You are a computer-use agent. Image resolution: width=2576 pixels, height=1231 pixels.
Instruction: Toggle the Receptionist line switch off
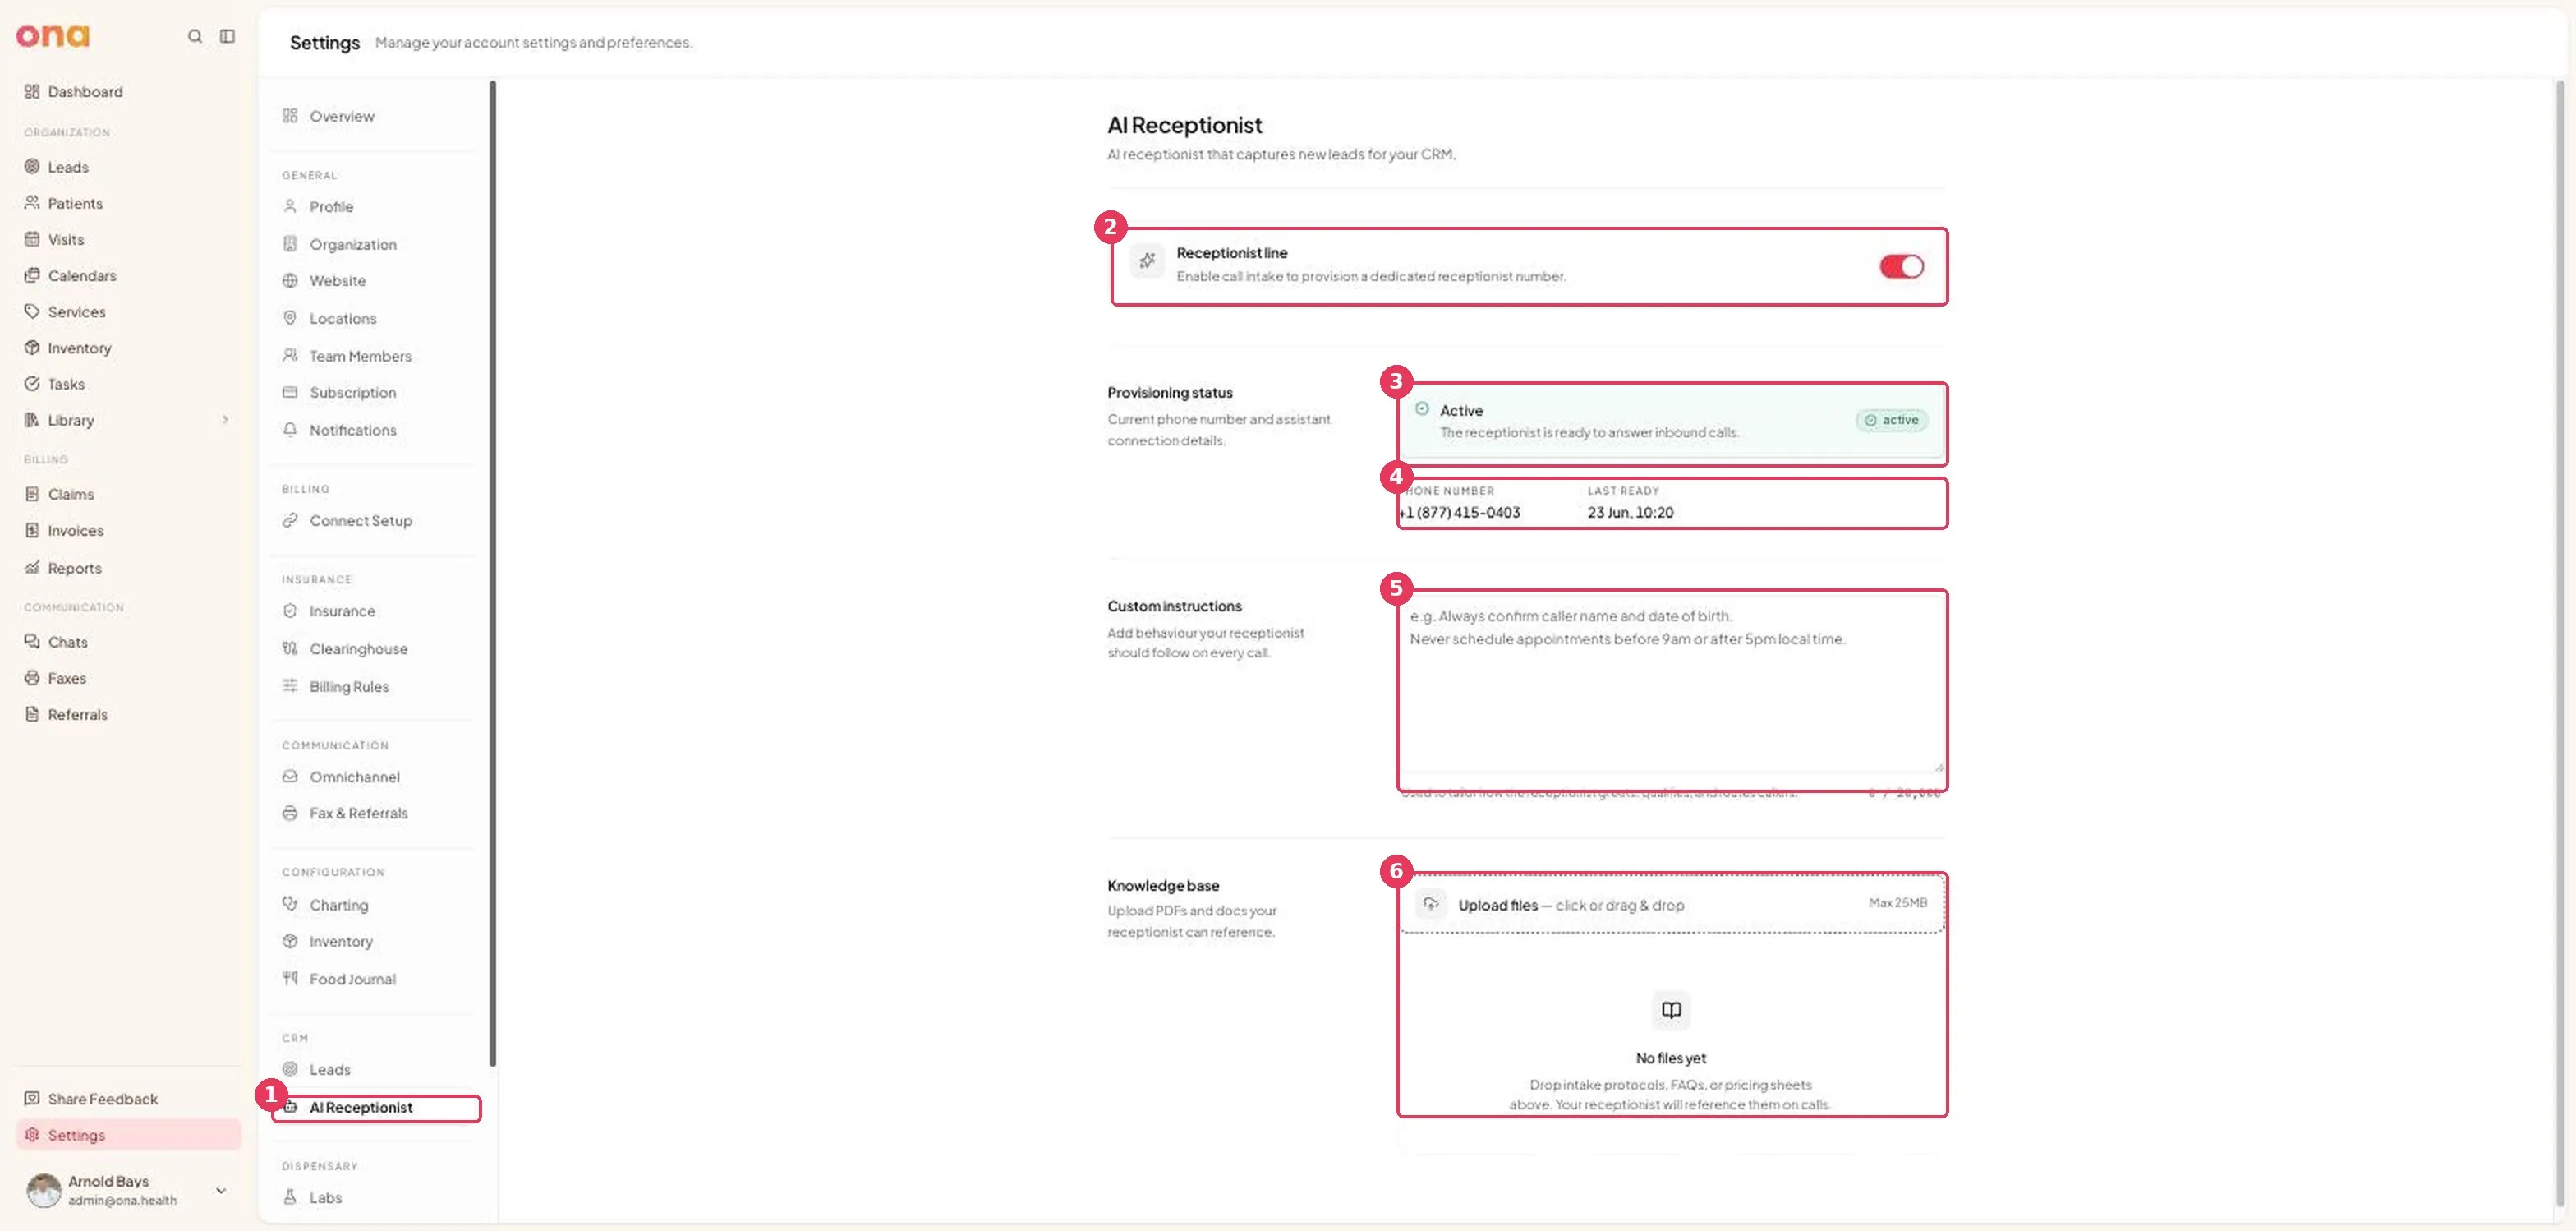[1901, 266]
